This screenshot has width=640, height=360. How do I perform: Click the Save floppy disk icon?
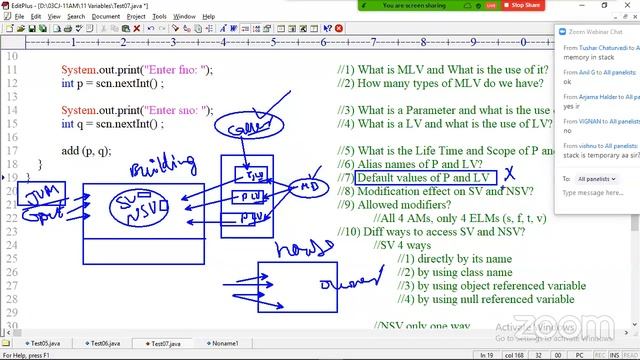(31, 29)
